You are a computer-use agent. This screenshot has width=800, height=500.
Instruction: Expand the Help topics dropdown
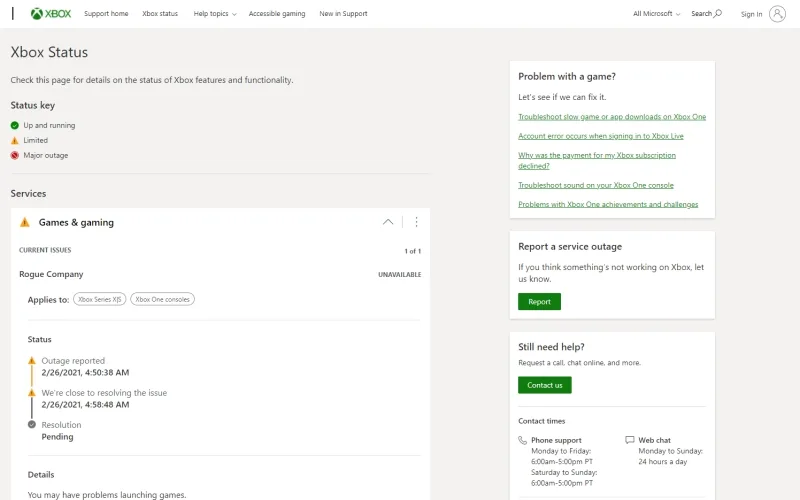215,14
